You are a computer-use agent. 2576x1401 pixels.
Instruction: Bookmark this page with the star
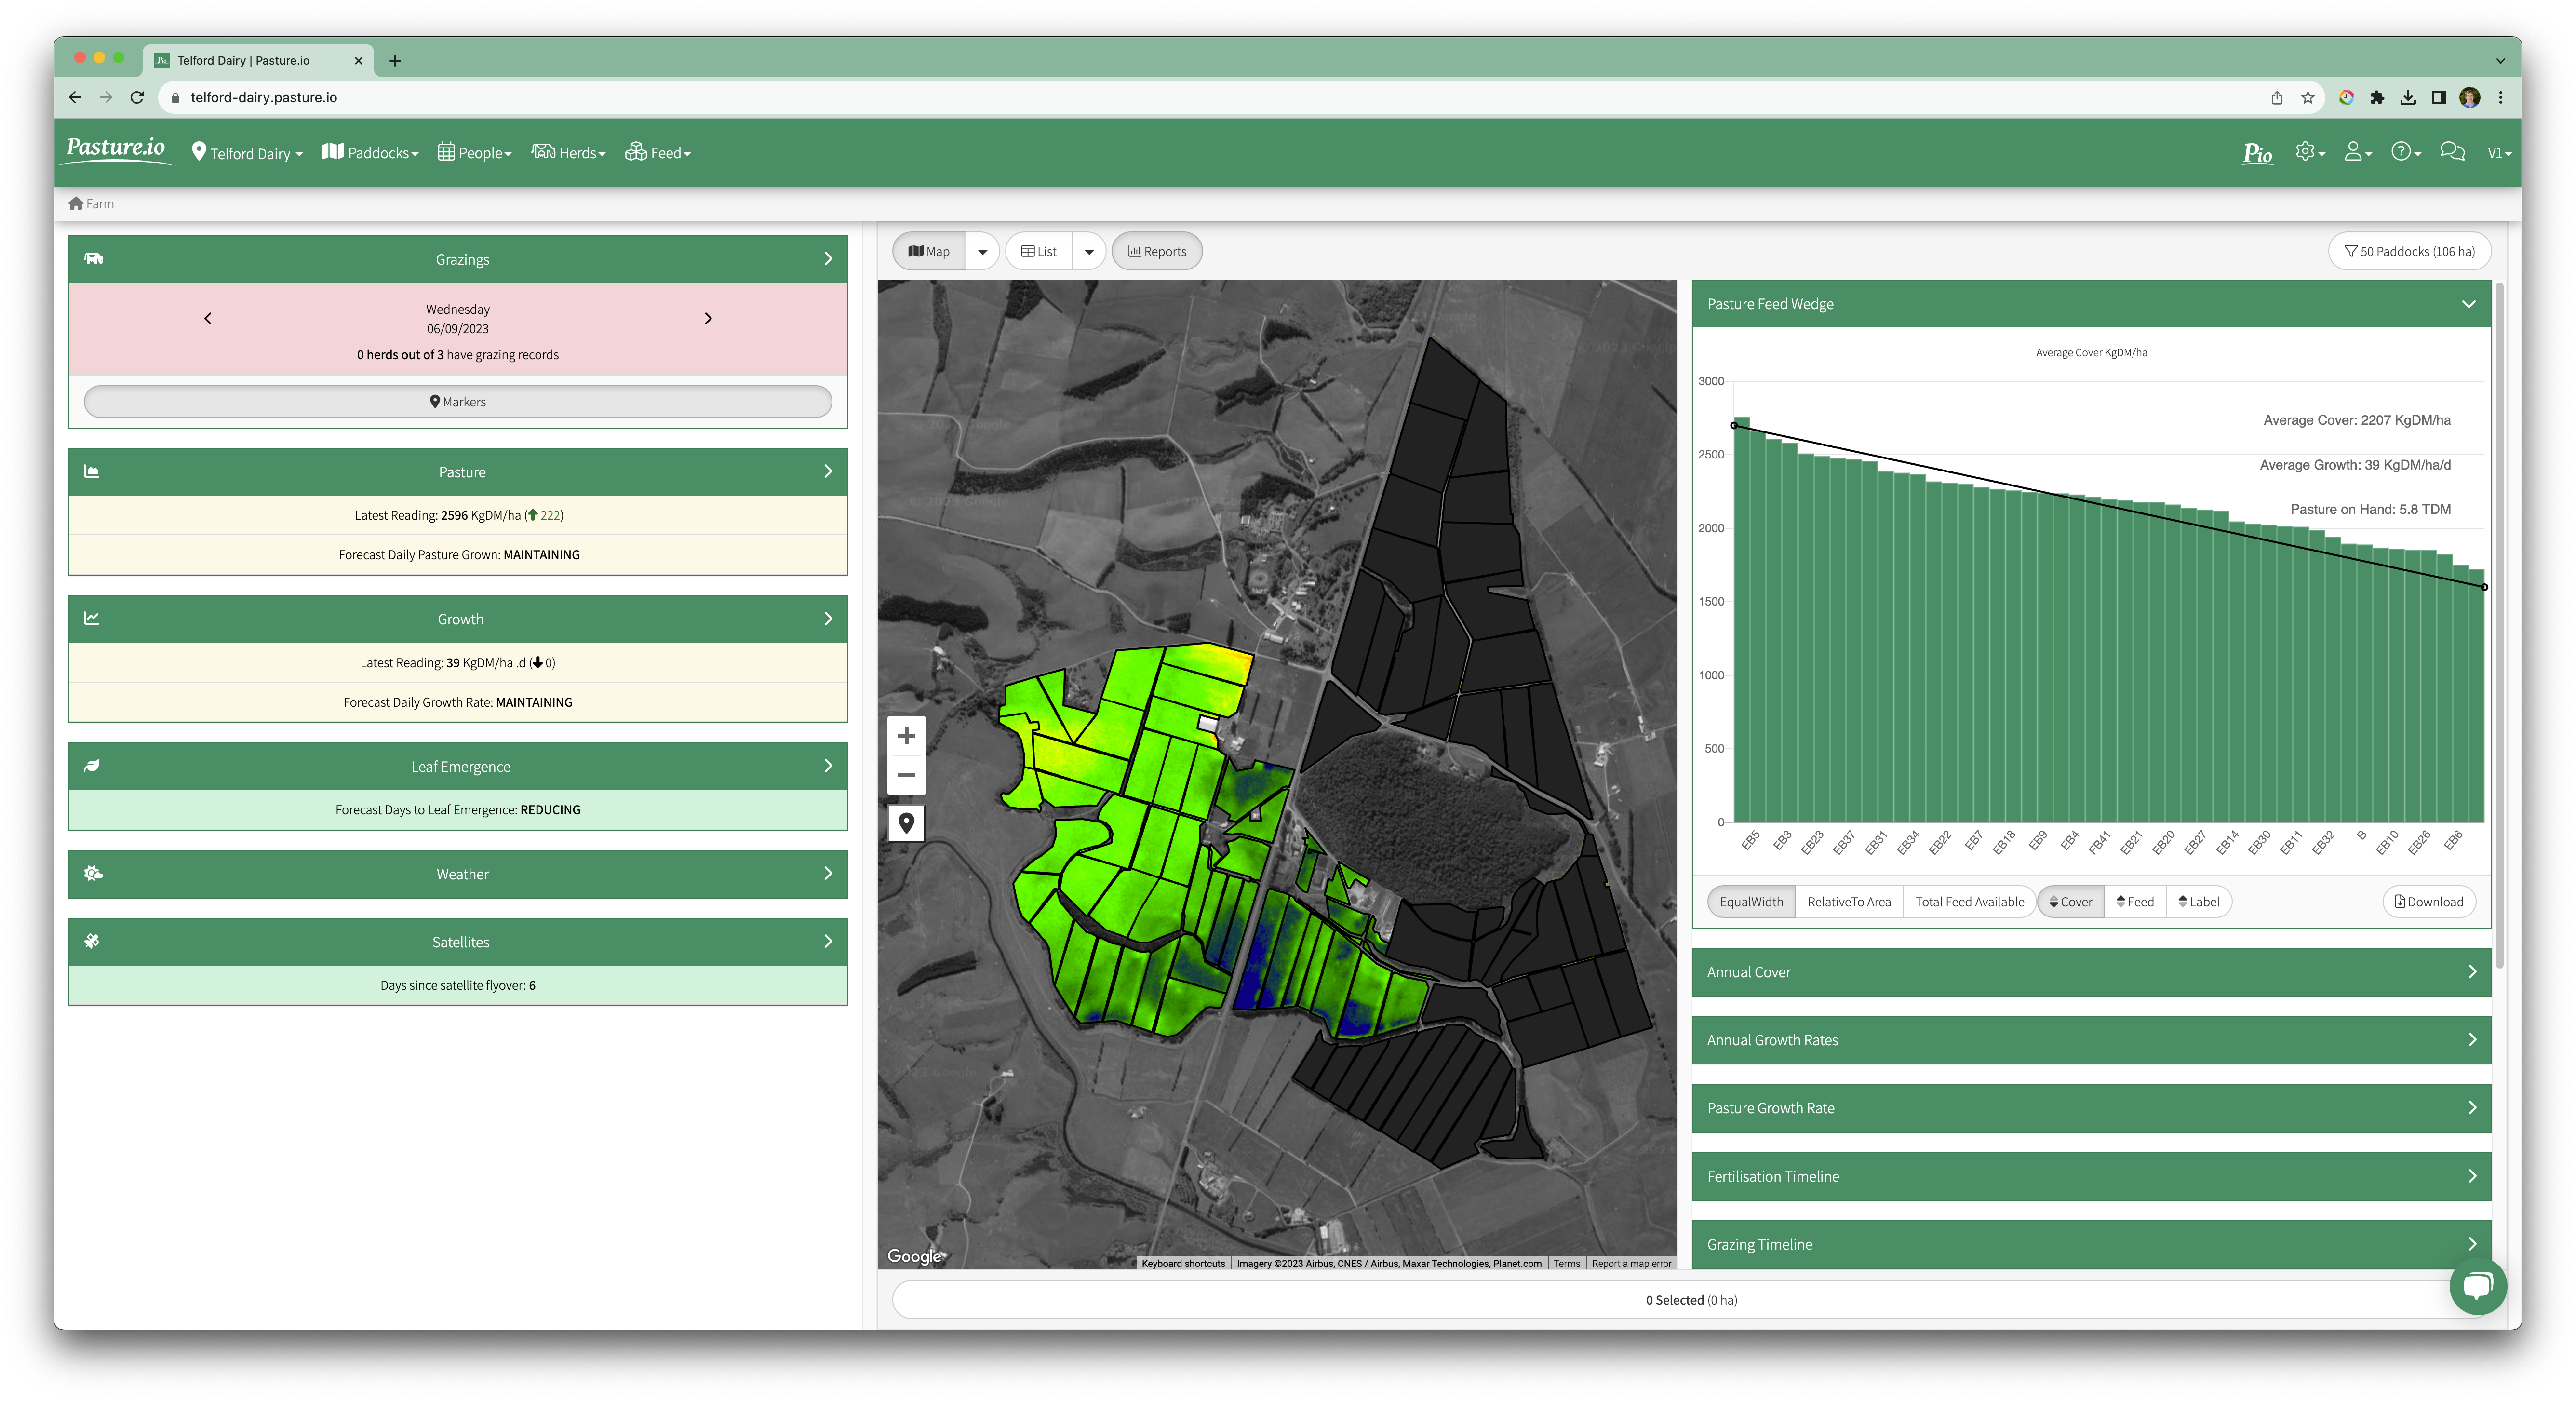(2308, 97)
